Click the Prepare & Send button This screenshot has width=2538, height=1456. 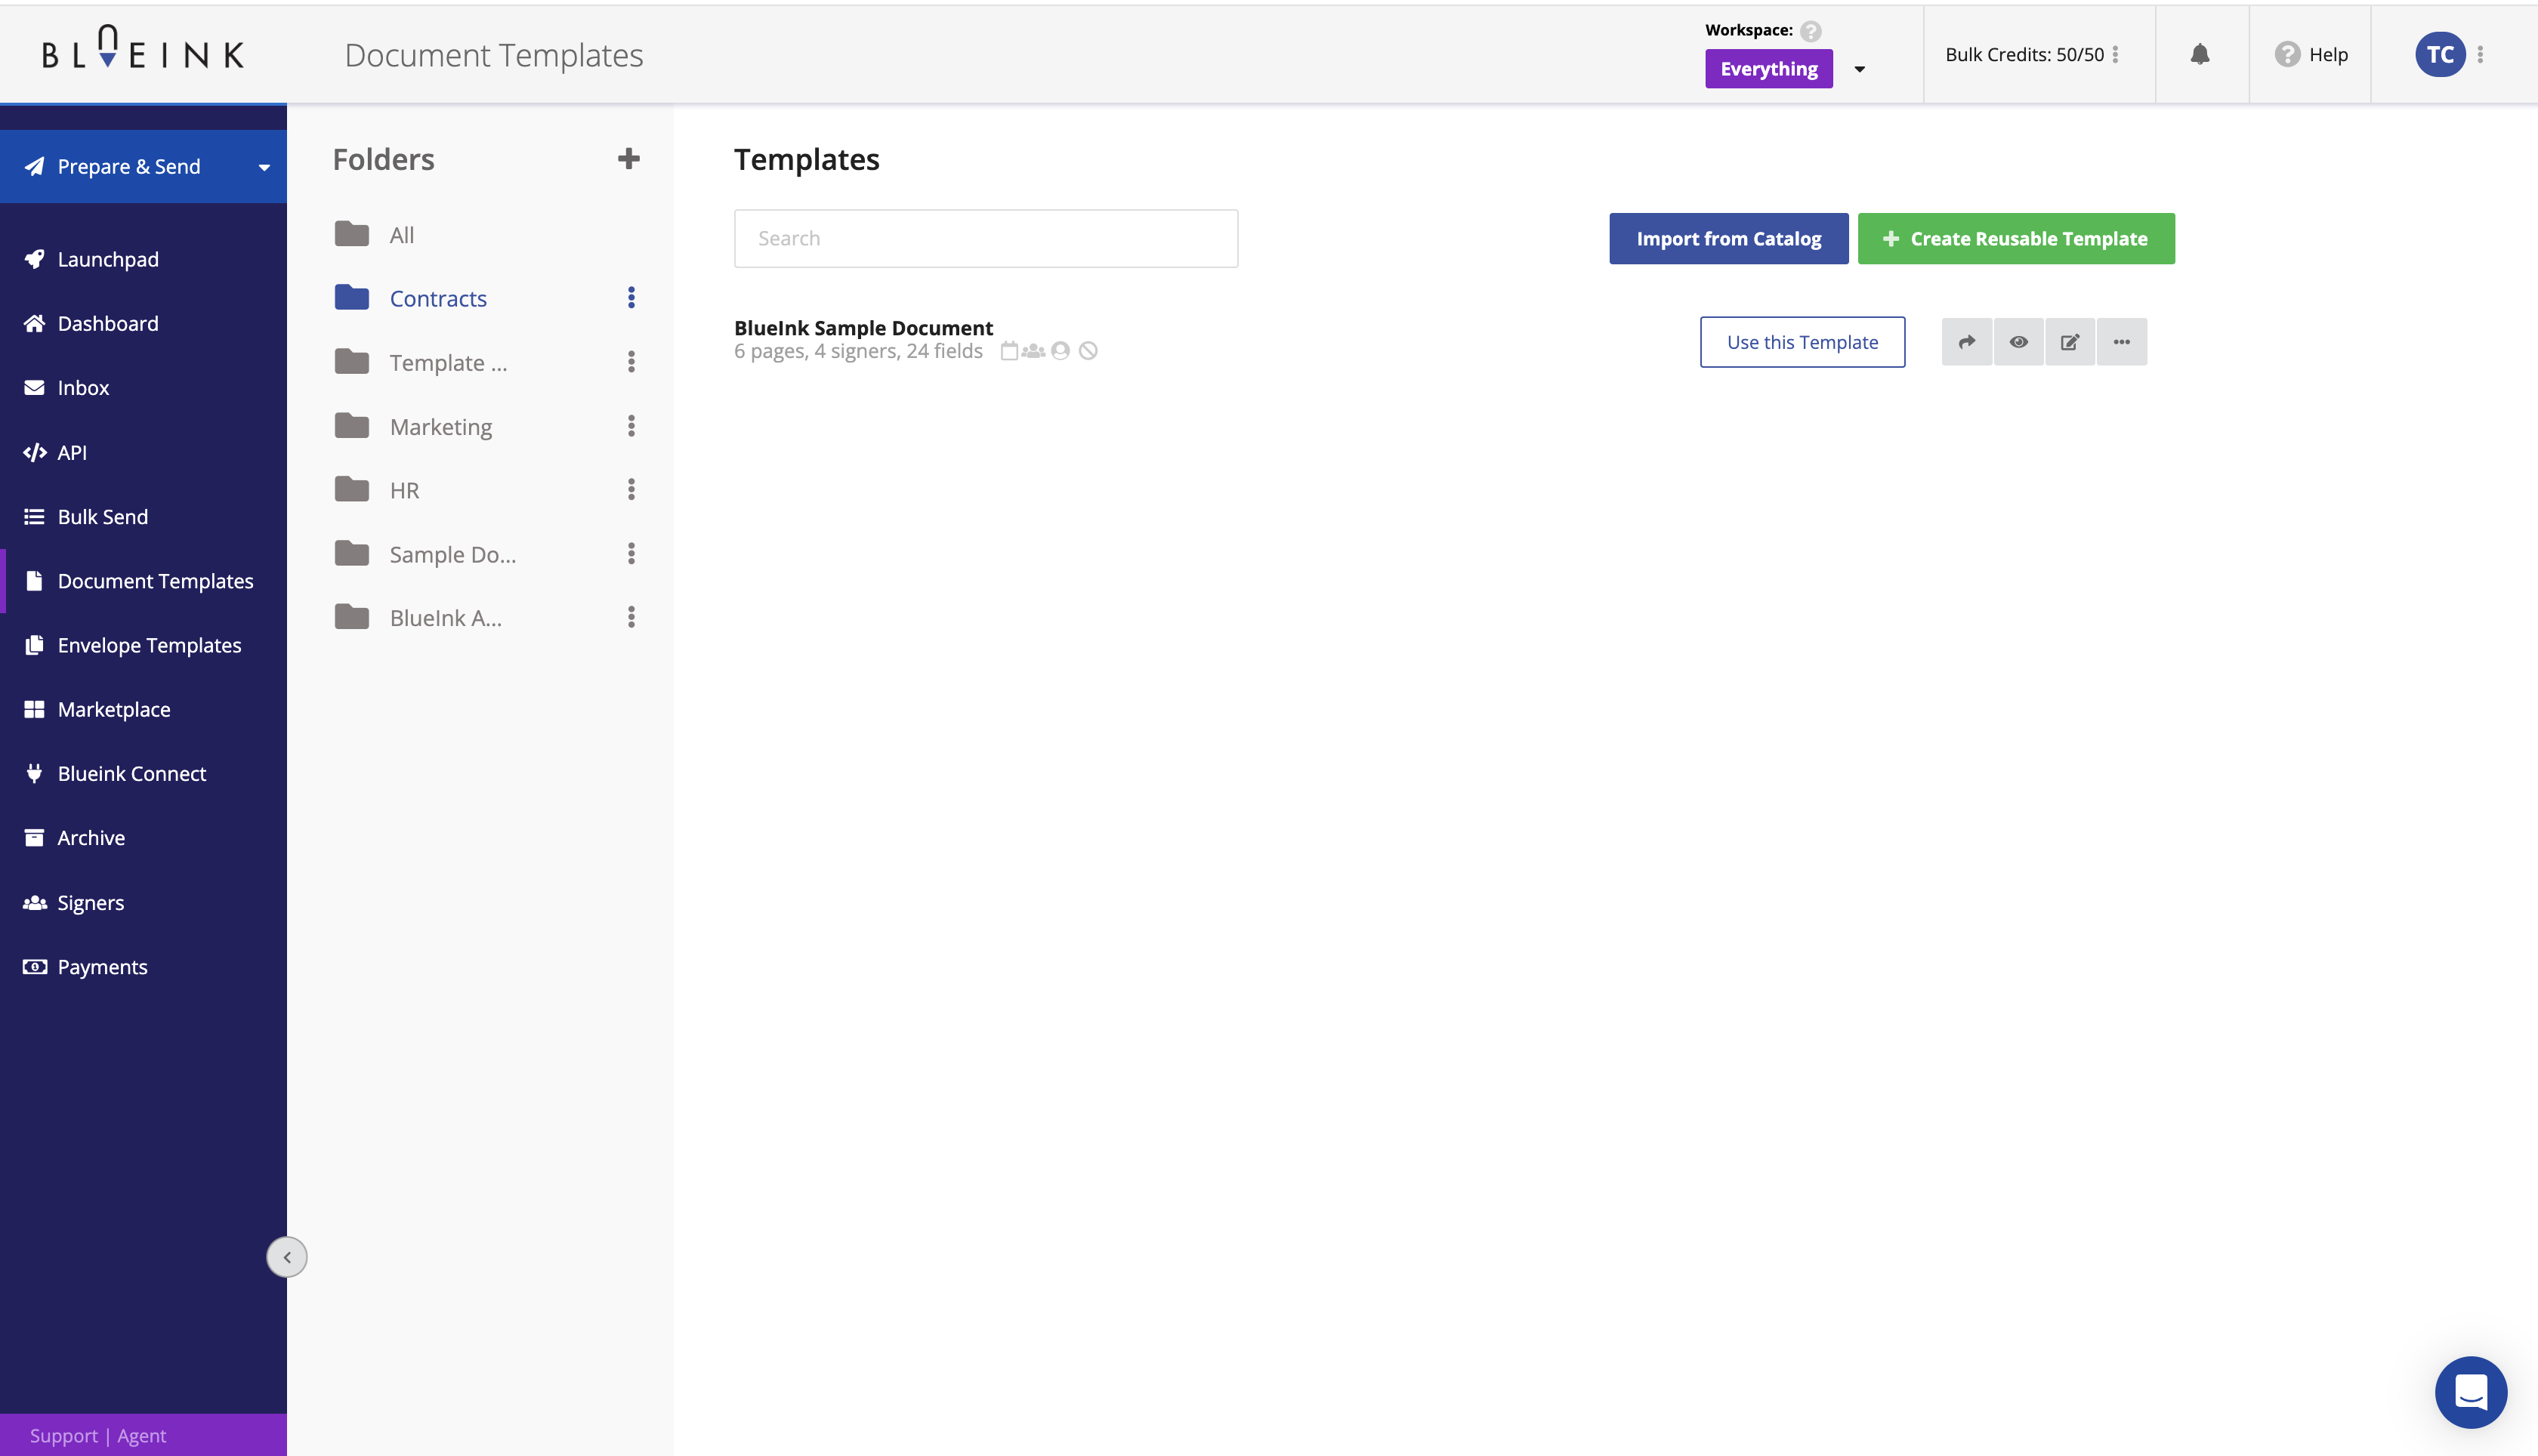(x=143, y=166)
